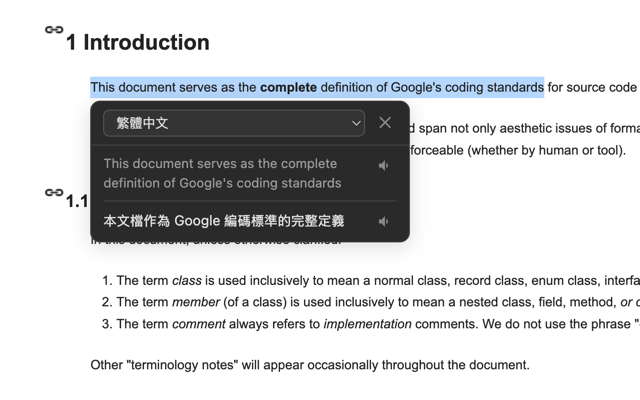This screenshot has width=640, height=400.
Task: Click the bold word complete in the selected sentence
Action: (288, 88)
